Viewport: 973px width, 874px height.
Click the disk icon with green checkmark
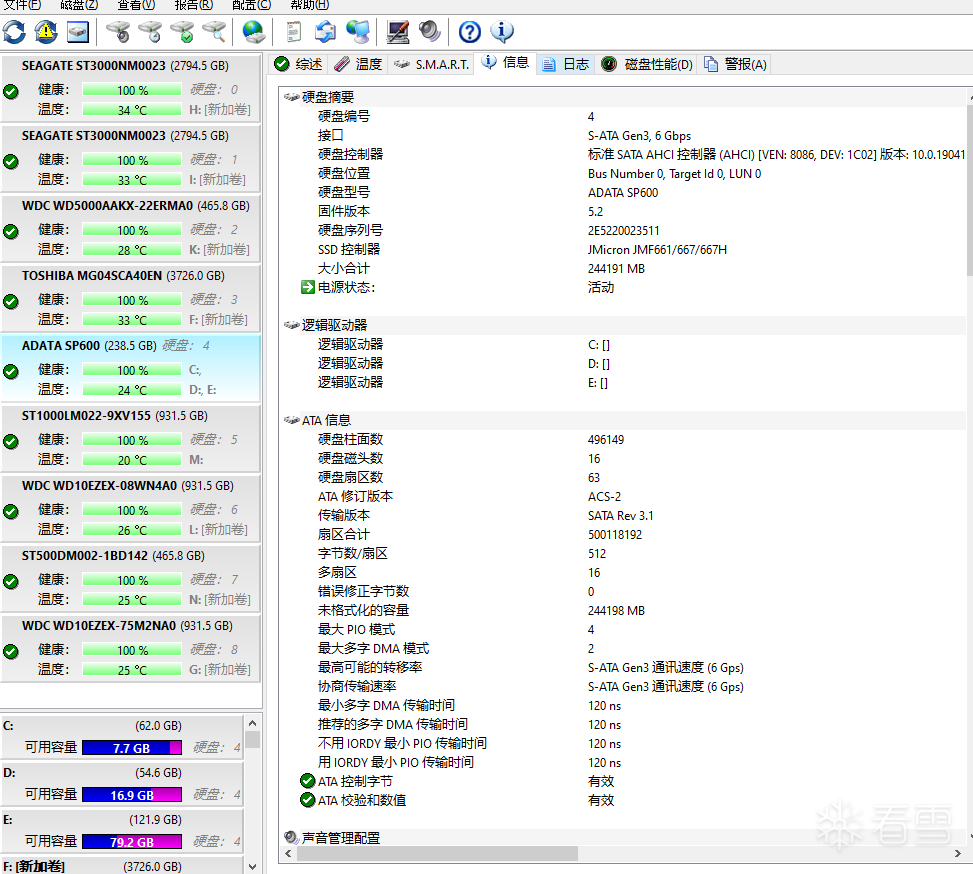pyautogui.click(x=182, y=32)
